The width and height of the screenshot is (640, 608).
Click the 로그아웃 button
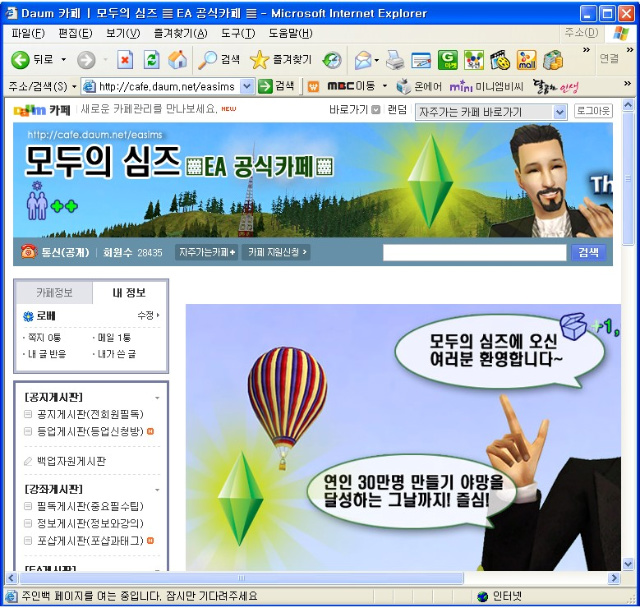point(593,111)
